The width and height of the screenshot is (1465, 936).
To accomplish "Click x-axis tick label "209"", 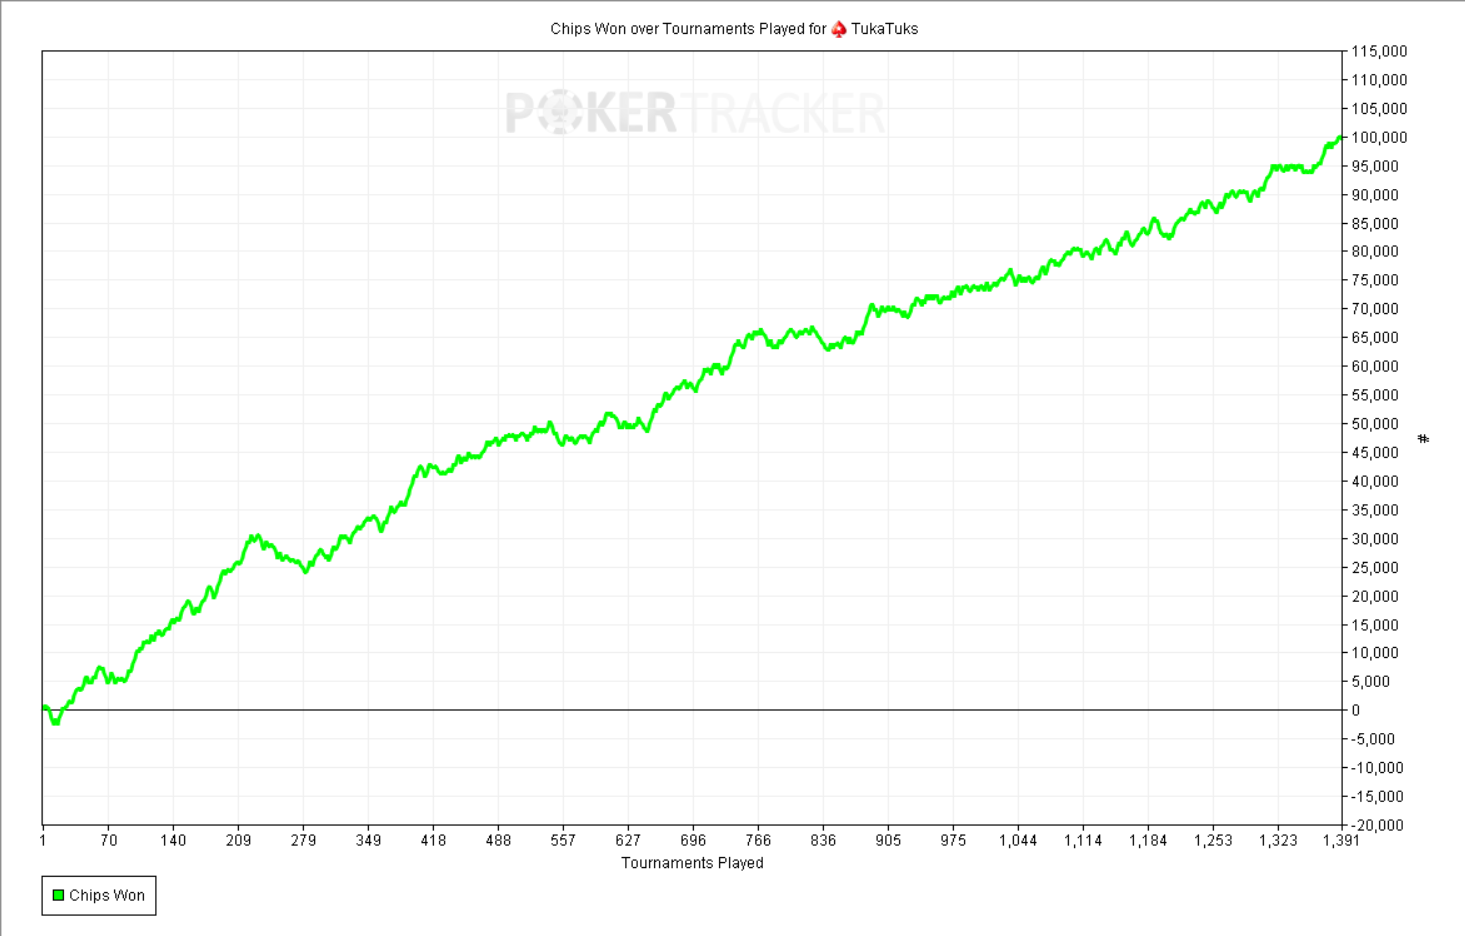I will tap(238, 840).
